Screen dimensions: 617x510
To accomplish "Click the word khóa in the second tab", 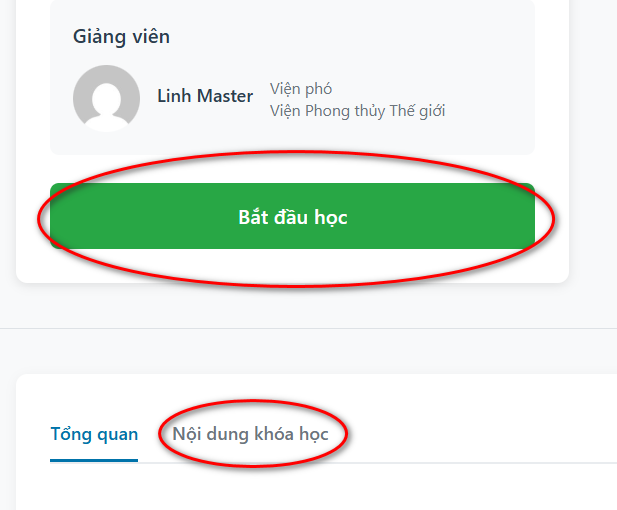I will (x=274, y=434).
